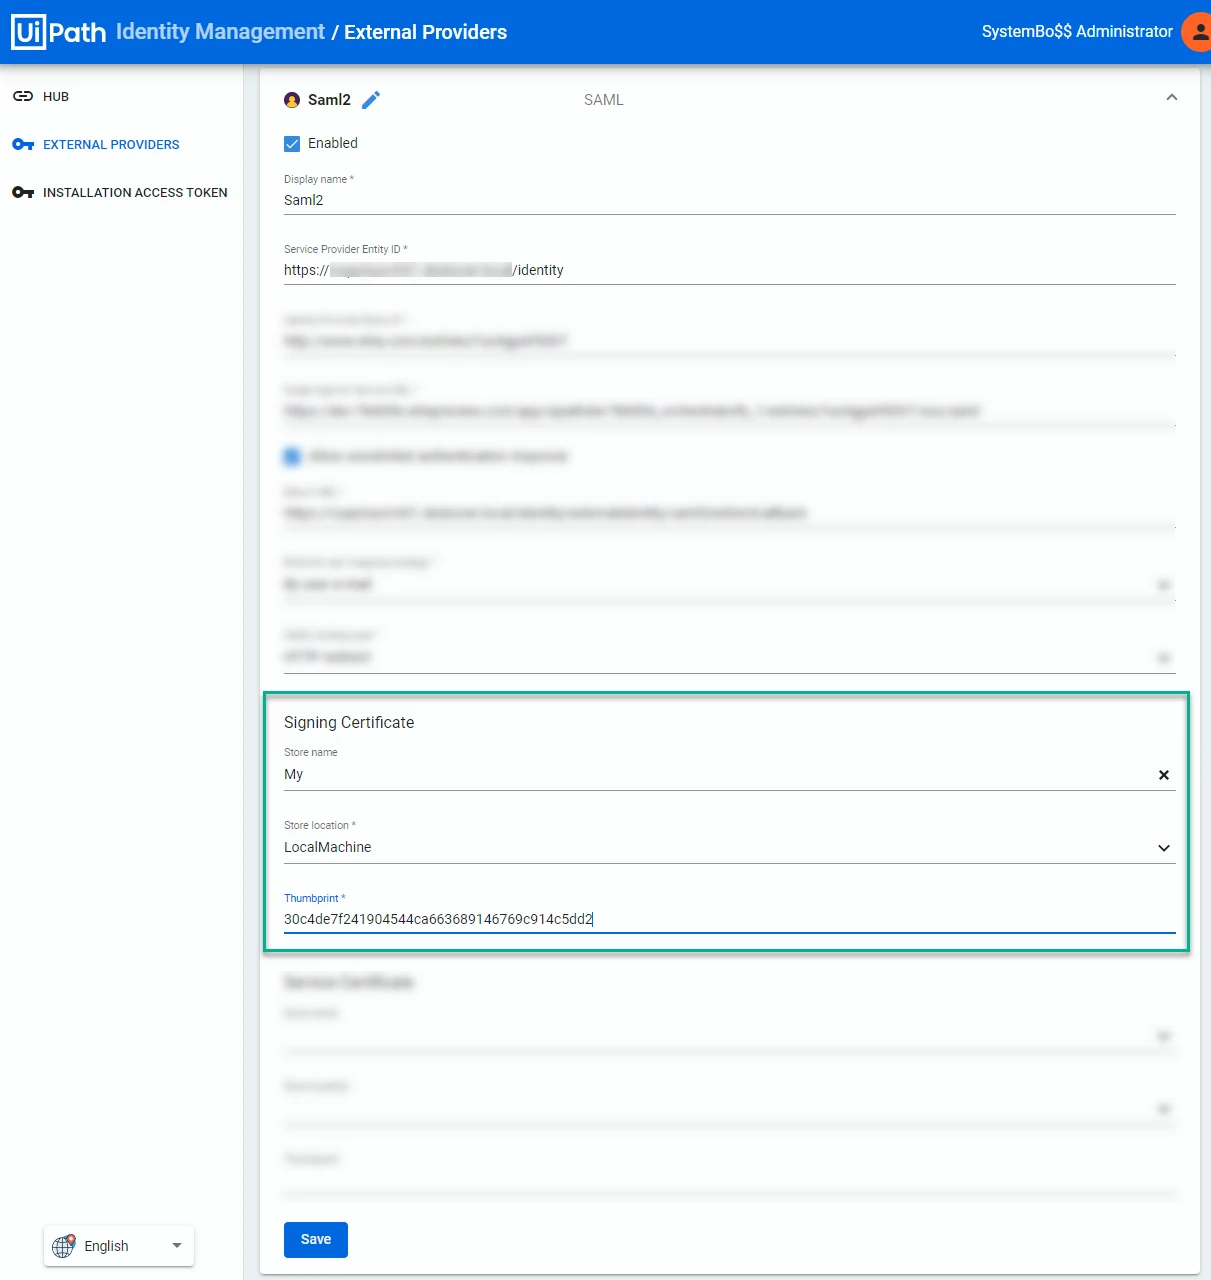The height and width of the screenshot is (1280, 1211).
Task: Click the Identity Management breadcrumb link
Action: pos(220,32)
